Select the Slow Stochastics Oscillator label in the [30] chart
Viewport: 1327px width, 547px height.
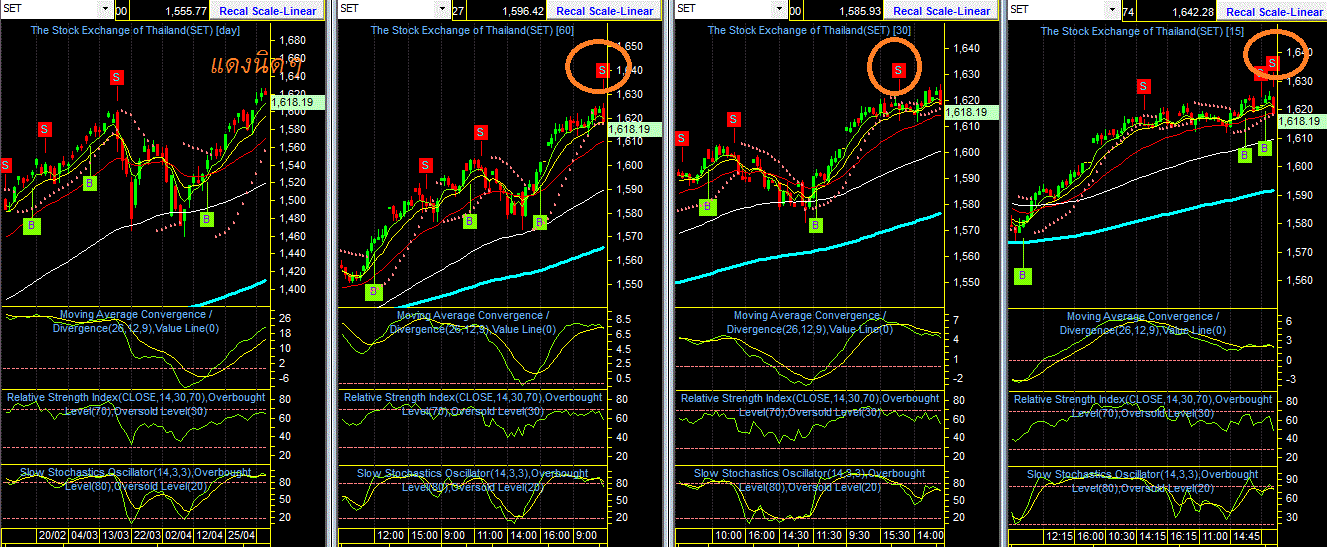811,480
